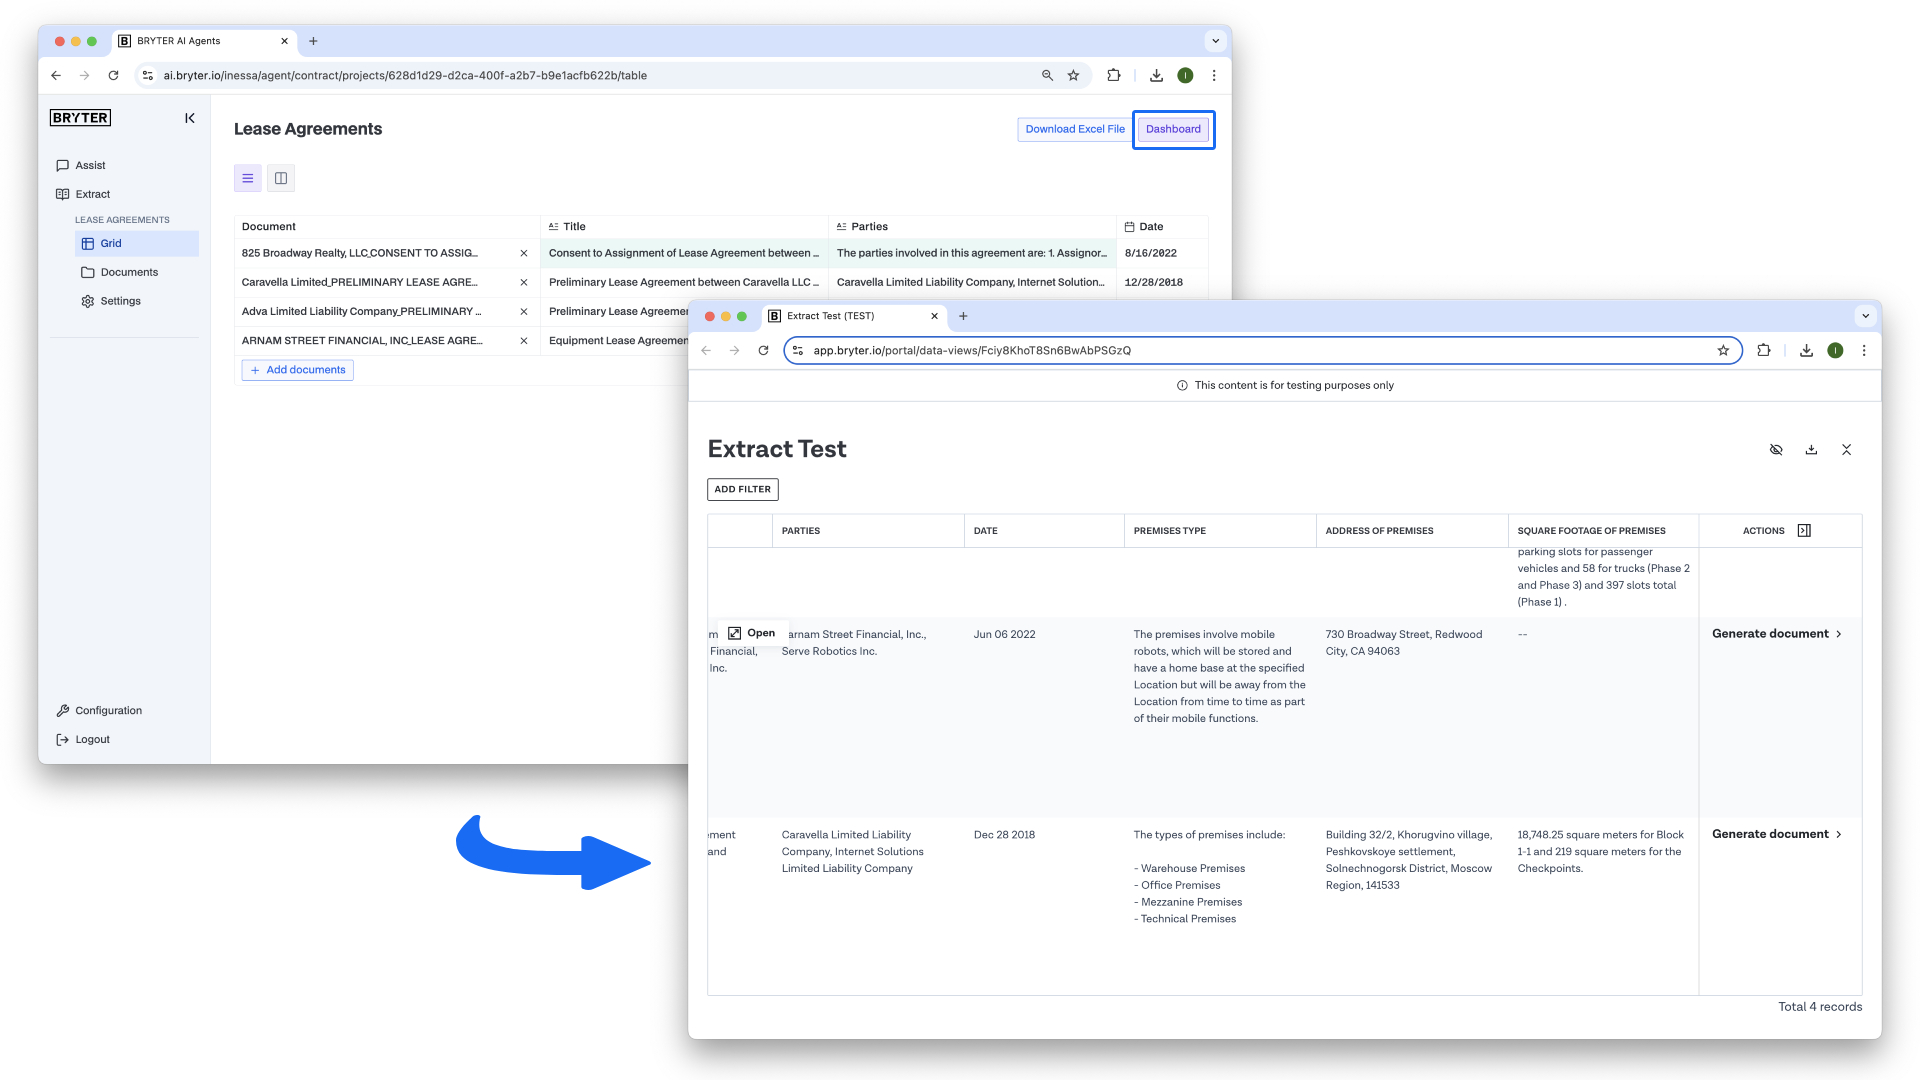Click address bar in Extract Test window
Viewport: 1920px width, 1080px height.
[x=1262, y=350]
